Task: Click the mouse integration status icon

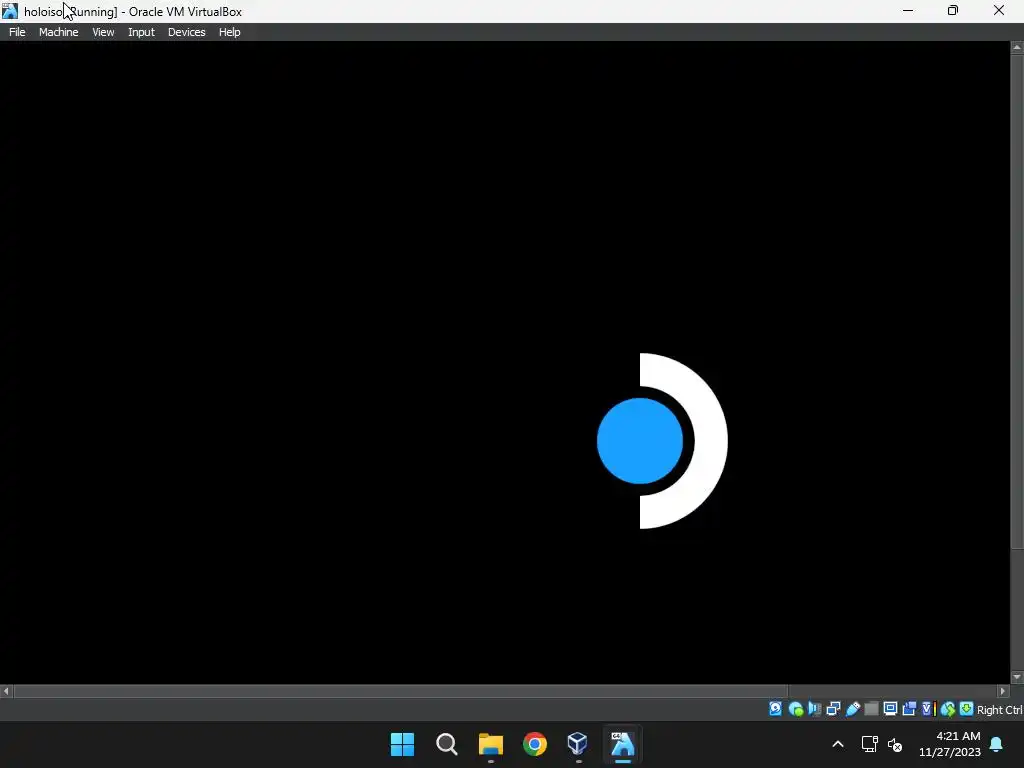Action: click(x=948, y=709)
